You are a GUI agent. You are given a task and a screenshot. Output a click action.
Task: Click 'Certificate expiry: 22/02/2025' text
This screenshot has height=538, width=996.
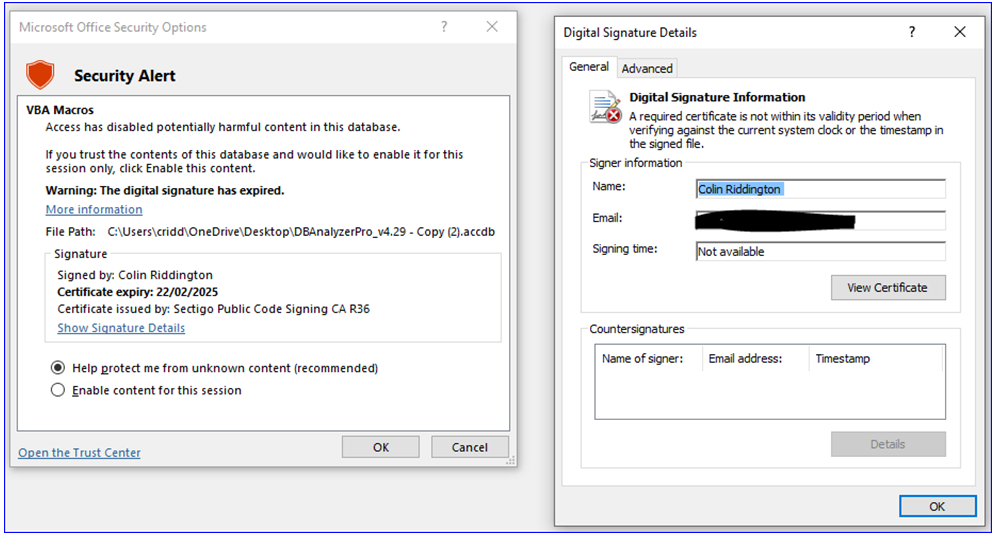138,292
